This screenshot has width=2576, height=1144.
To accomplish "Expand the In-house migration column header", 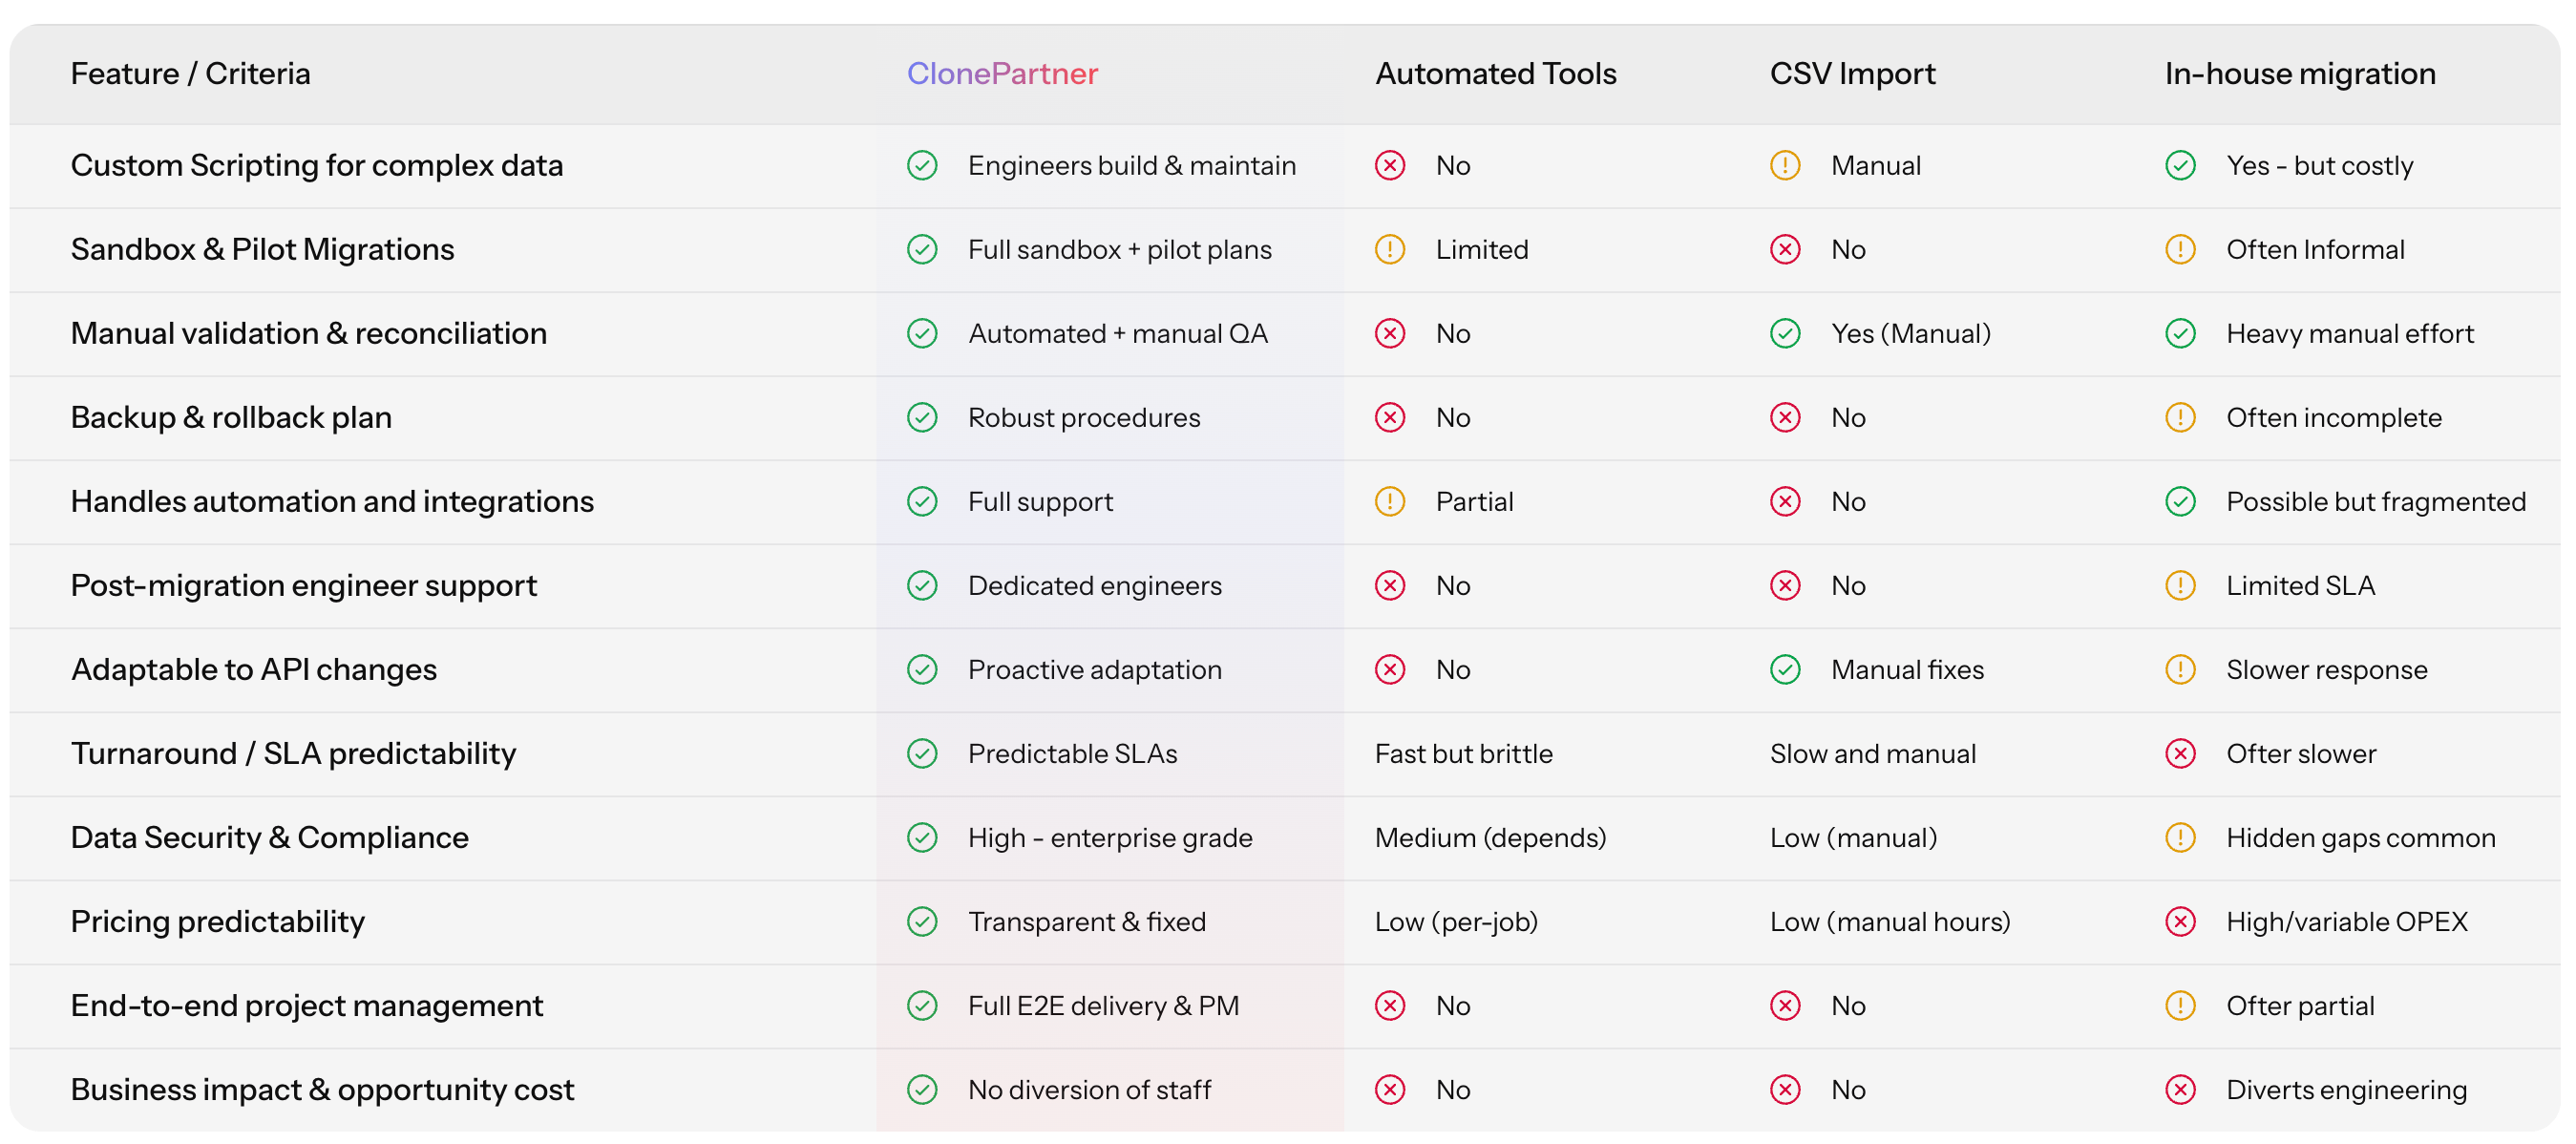I will (x=2299, y=73).
